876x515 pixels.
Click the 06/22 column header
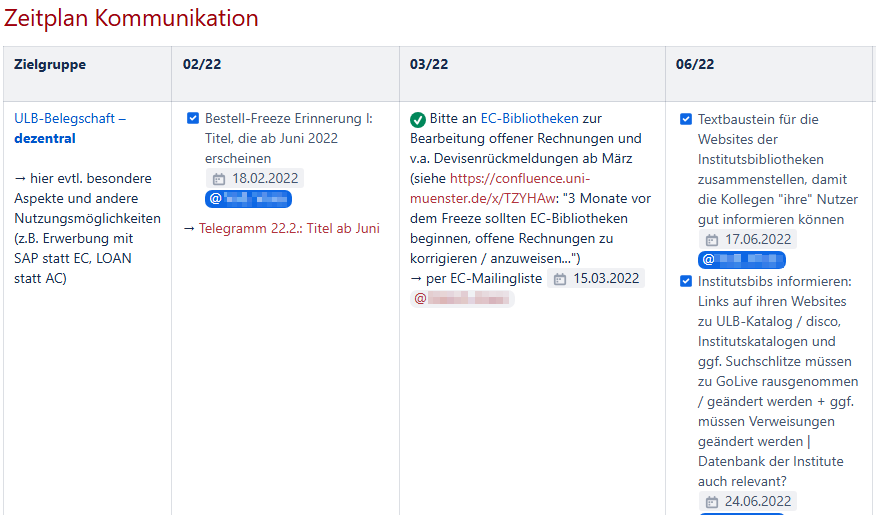coord(695,64)
